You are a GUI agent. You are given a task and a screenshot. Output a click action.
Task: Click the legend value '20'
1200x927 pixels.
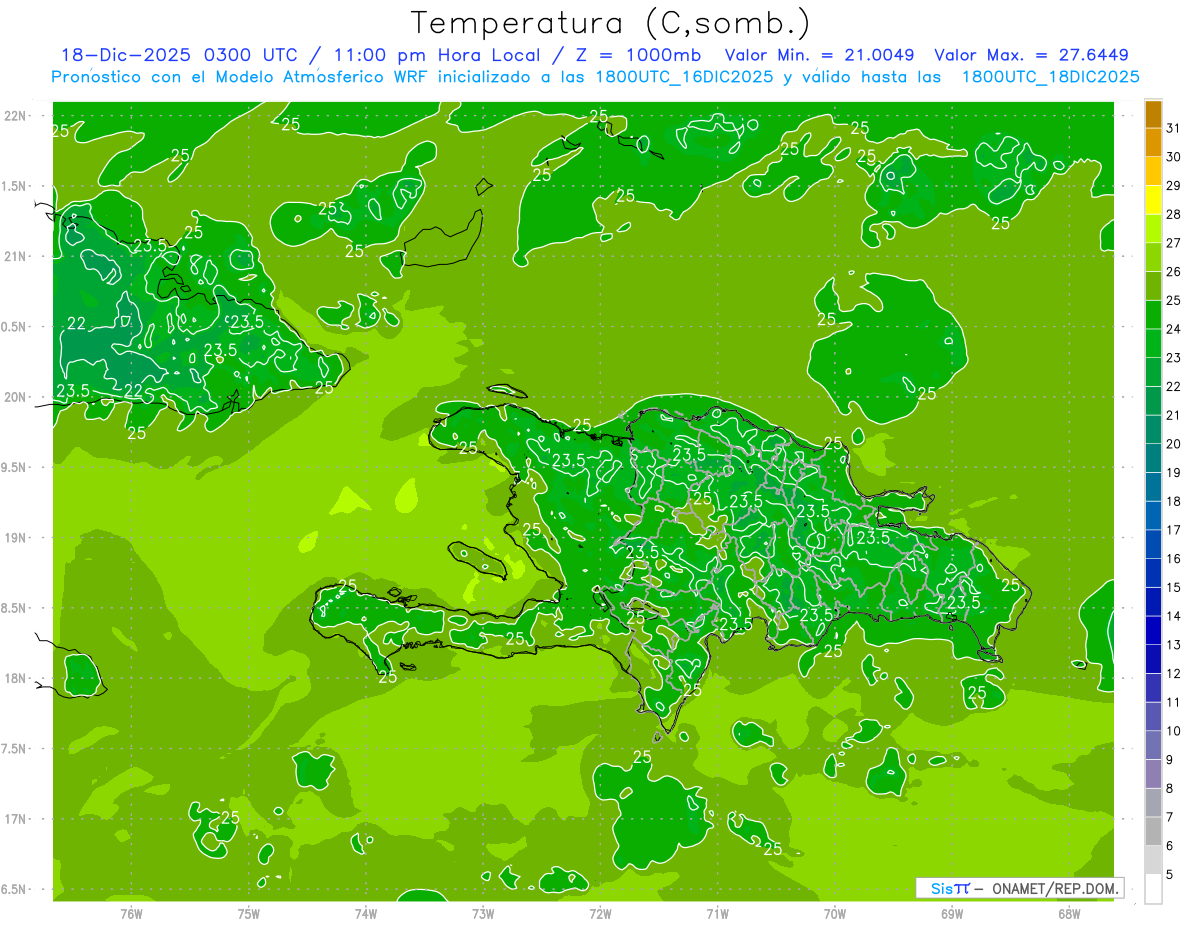click(1173, 444)
